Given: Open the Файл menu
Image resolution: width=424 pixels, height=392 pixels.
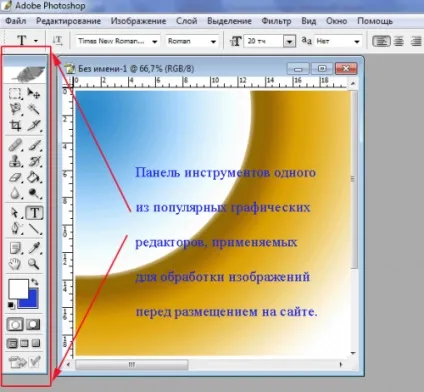Looking at the screenshot, I should [x=15, y=21].
